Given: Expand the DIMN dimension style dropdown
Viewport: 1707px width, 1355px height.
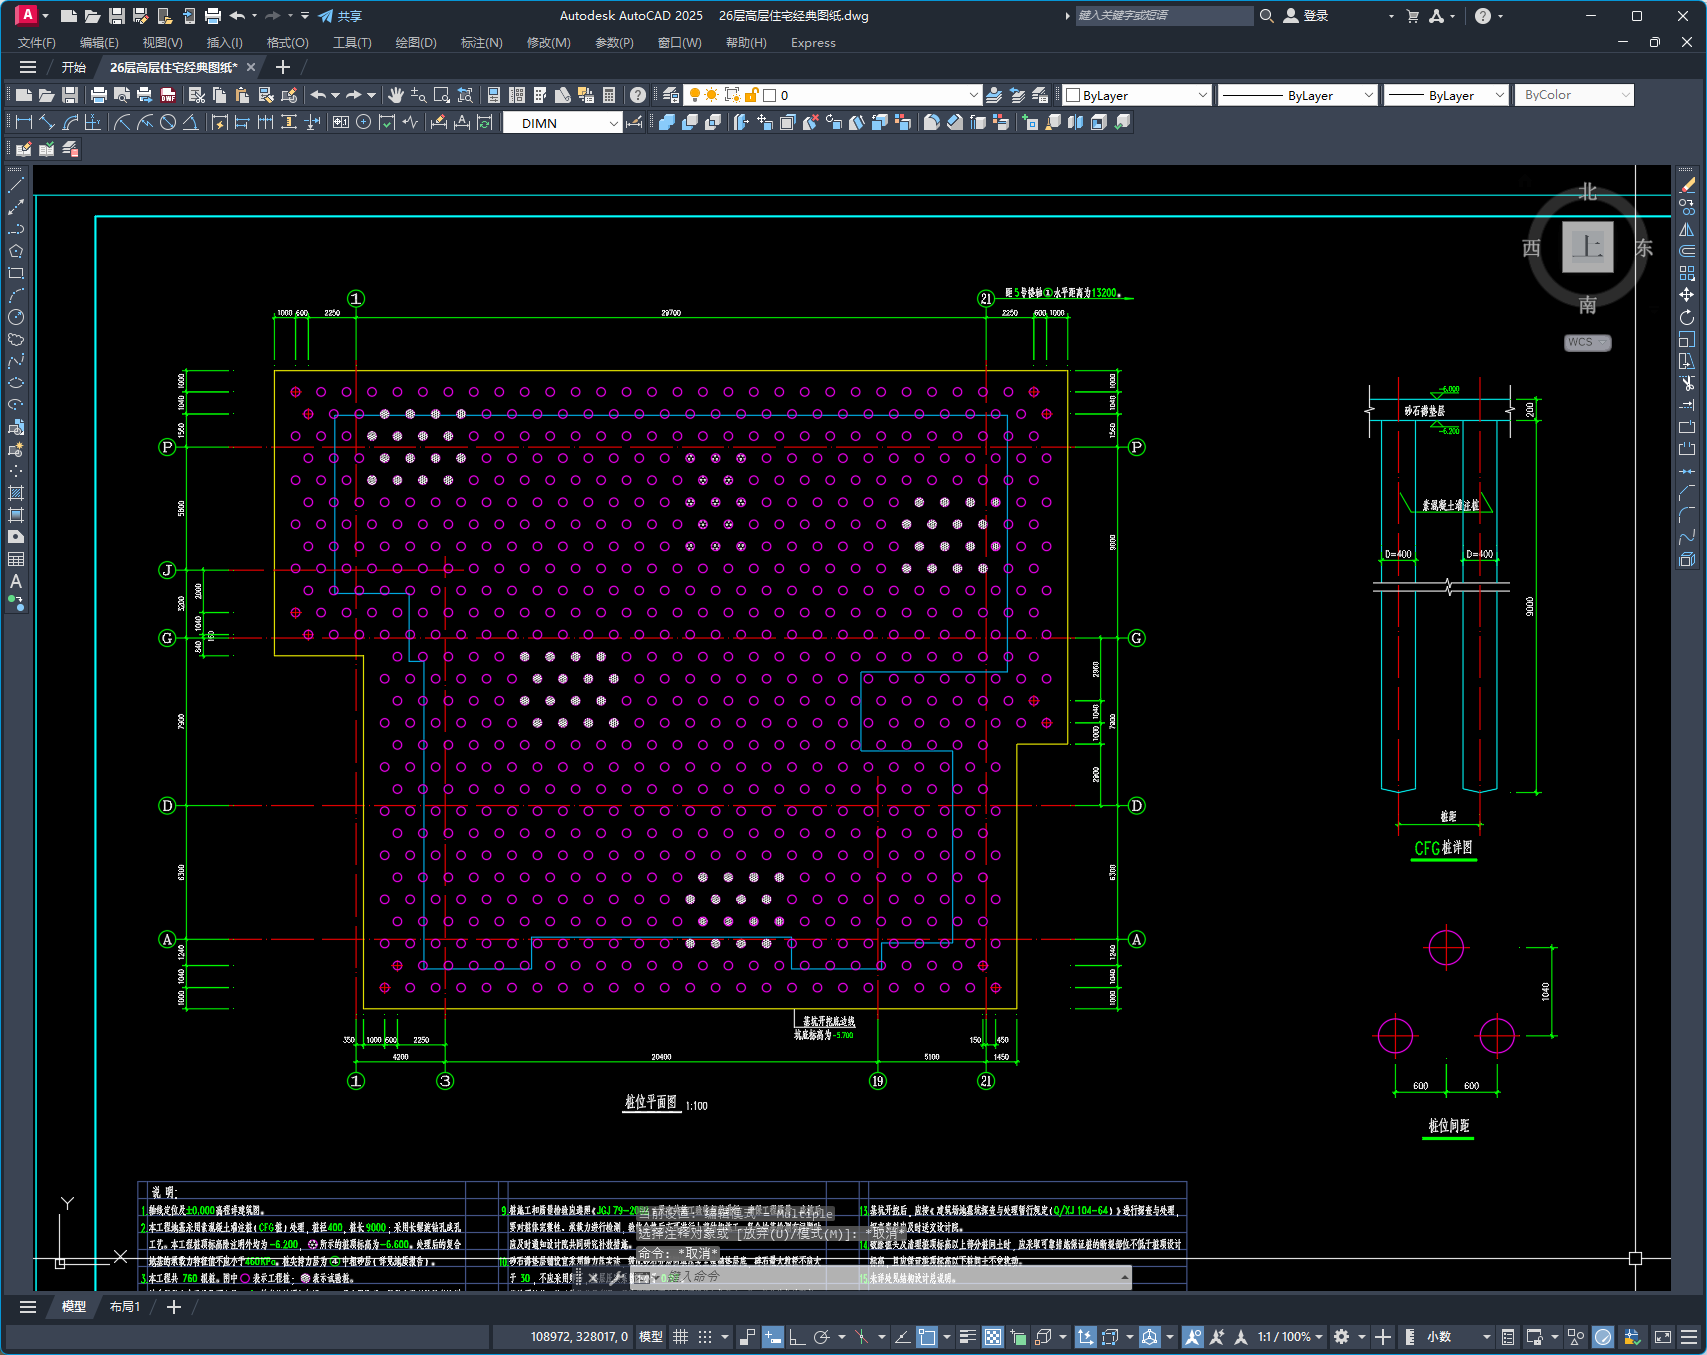Looking at the screenshot, I should coord(563,122).
